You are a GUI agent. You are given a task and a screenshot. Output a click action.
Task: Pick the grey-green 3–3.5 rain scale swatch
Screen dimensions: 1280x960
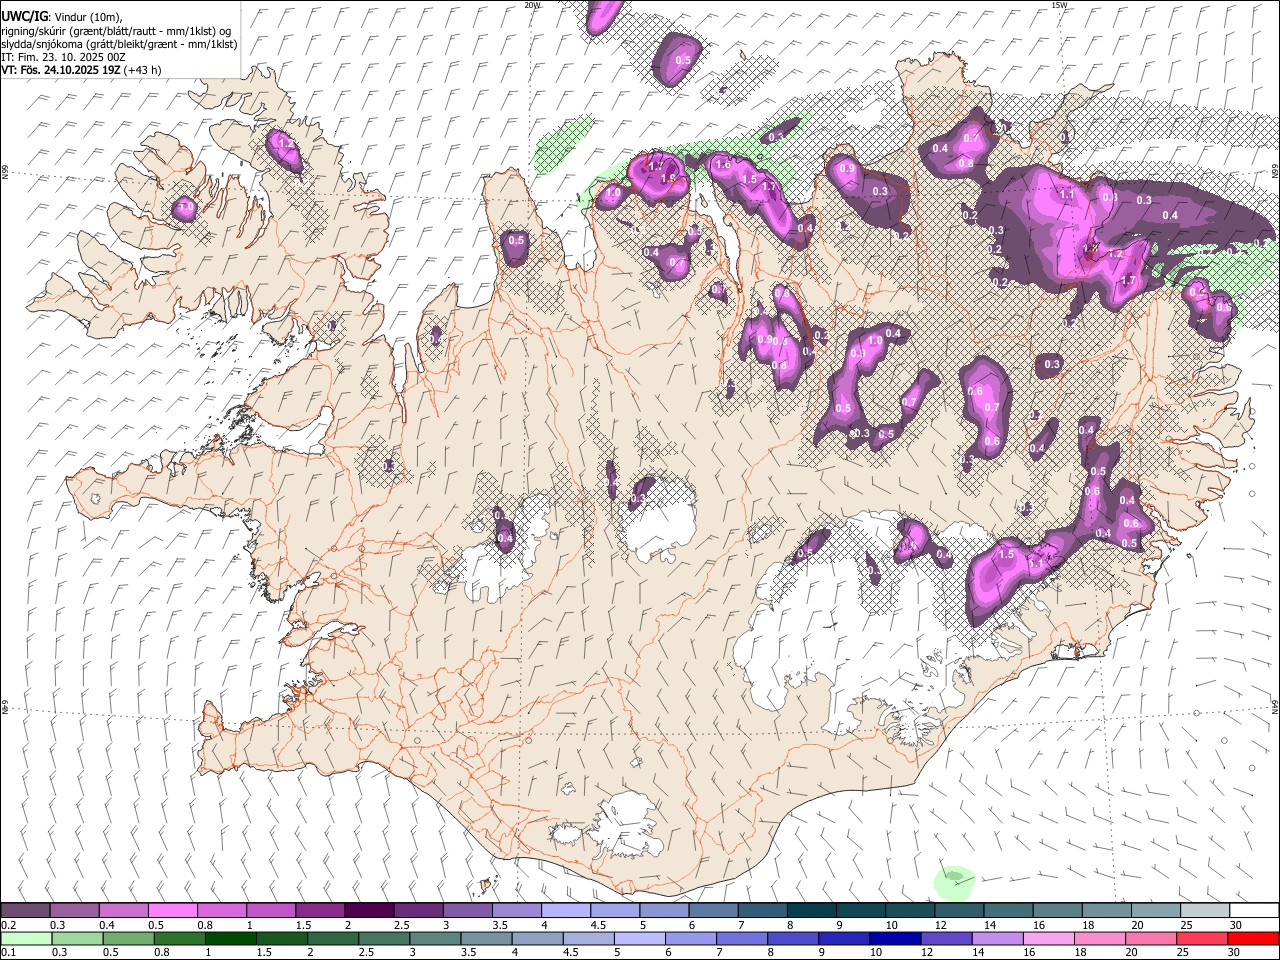pyautogui.click(x=433, y=938)
